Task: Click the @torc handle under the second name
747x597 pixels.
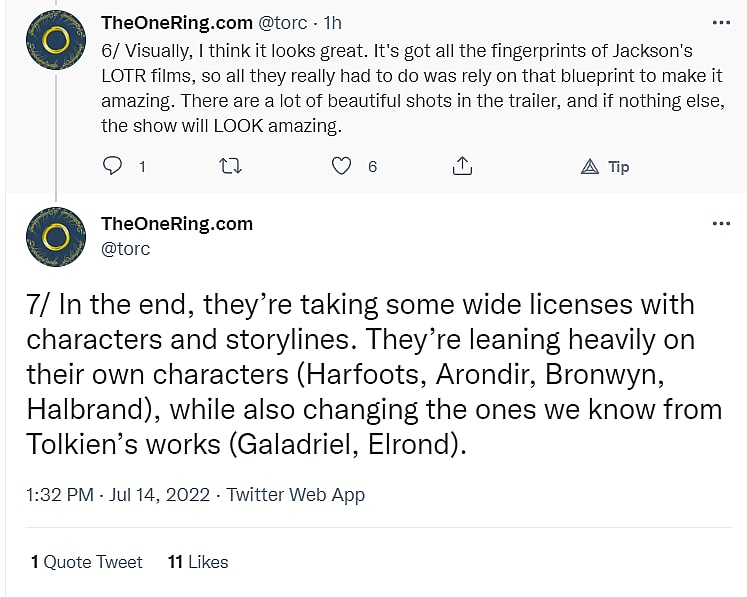Action: pos(126,248)
